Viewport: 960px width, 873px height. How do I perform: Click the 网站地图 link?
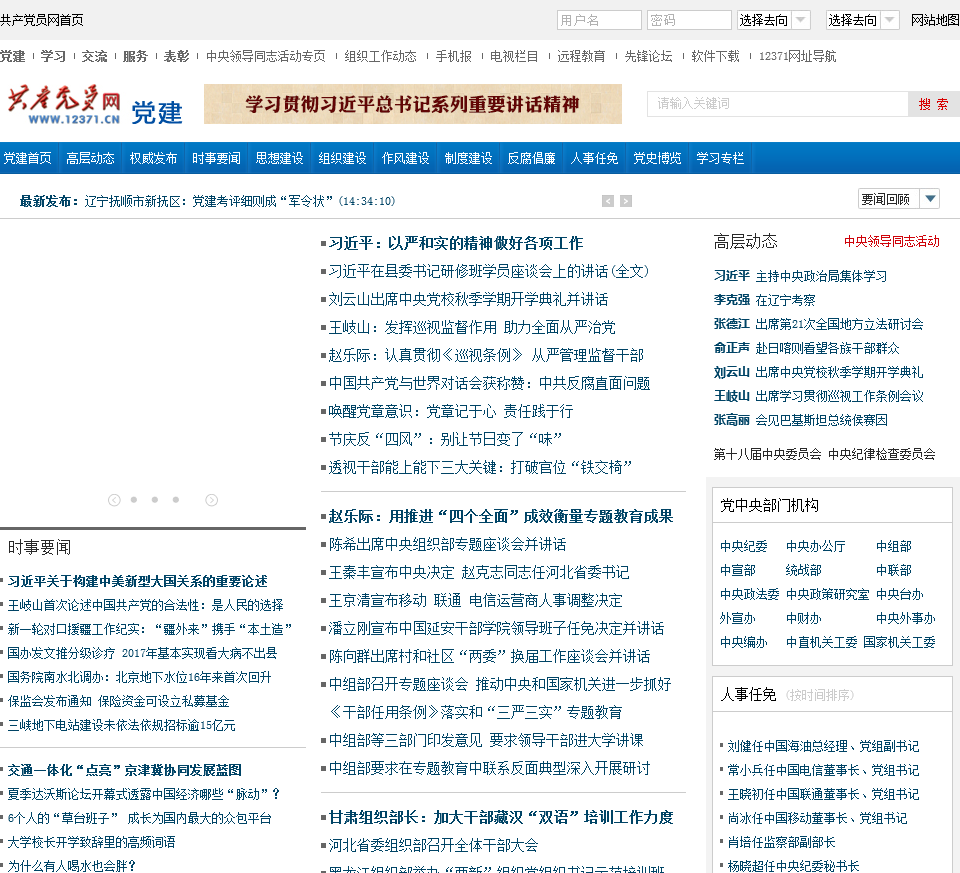point(935,20)
